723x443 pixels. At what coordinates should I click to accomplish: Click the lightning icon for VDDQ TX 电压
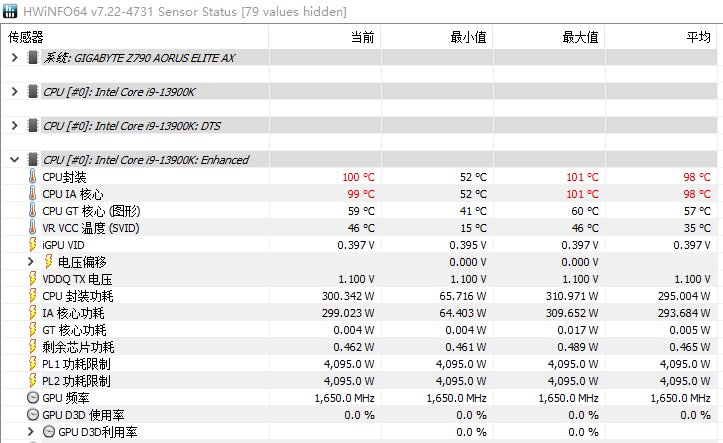click(x=32, y=279)
